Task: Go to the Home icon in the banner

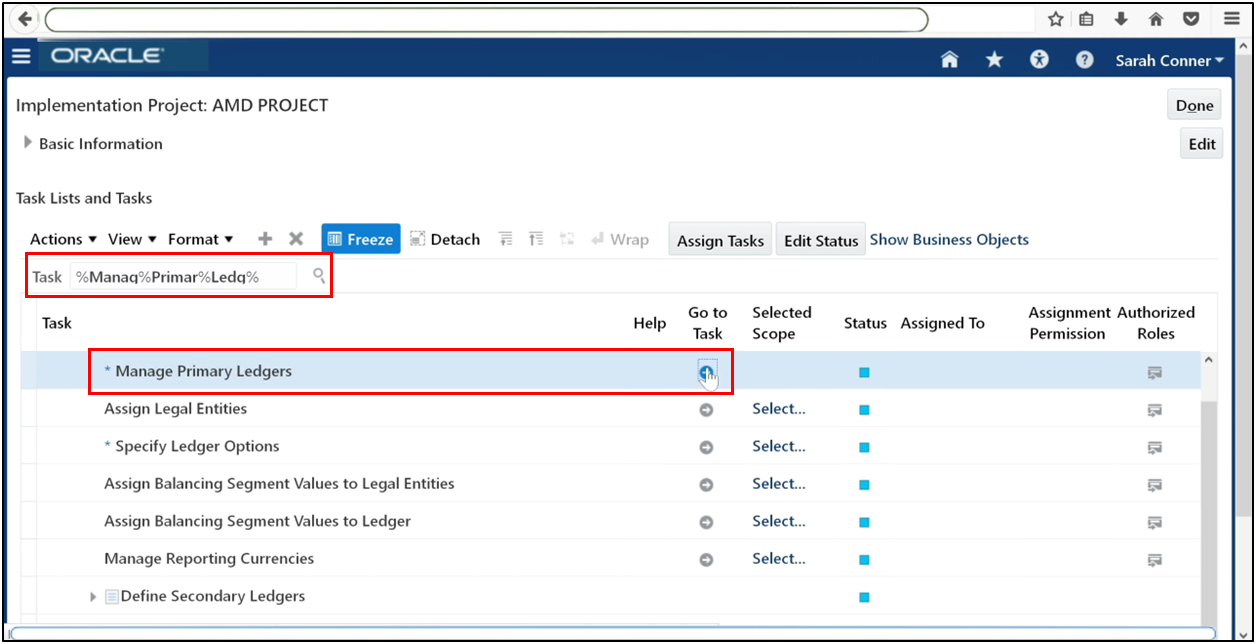Action: pyautogui.click(x=948, y=59)
